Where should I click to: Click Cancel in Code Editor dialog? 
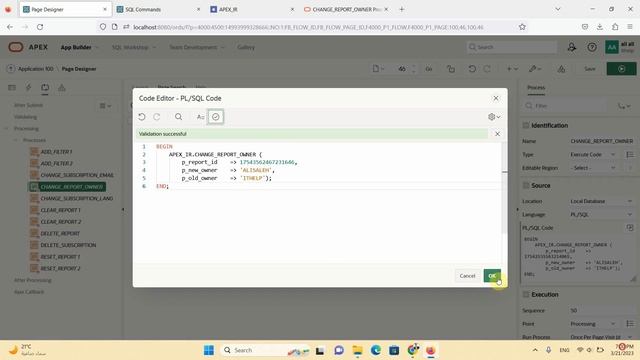point(467,276)
